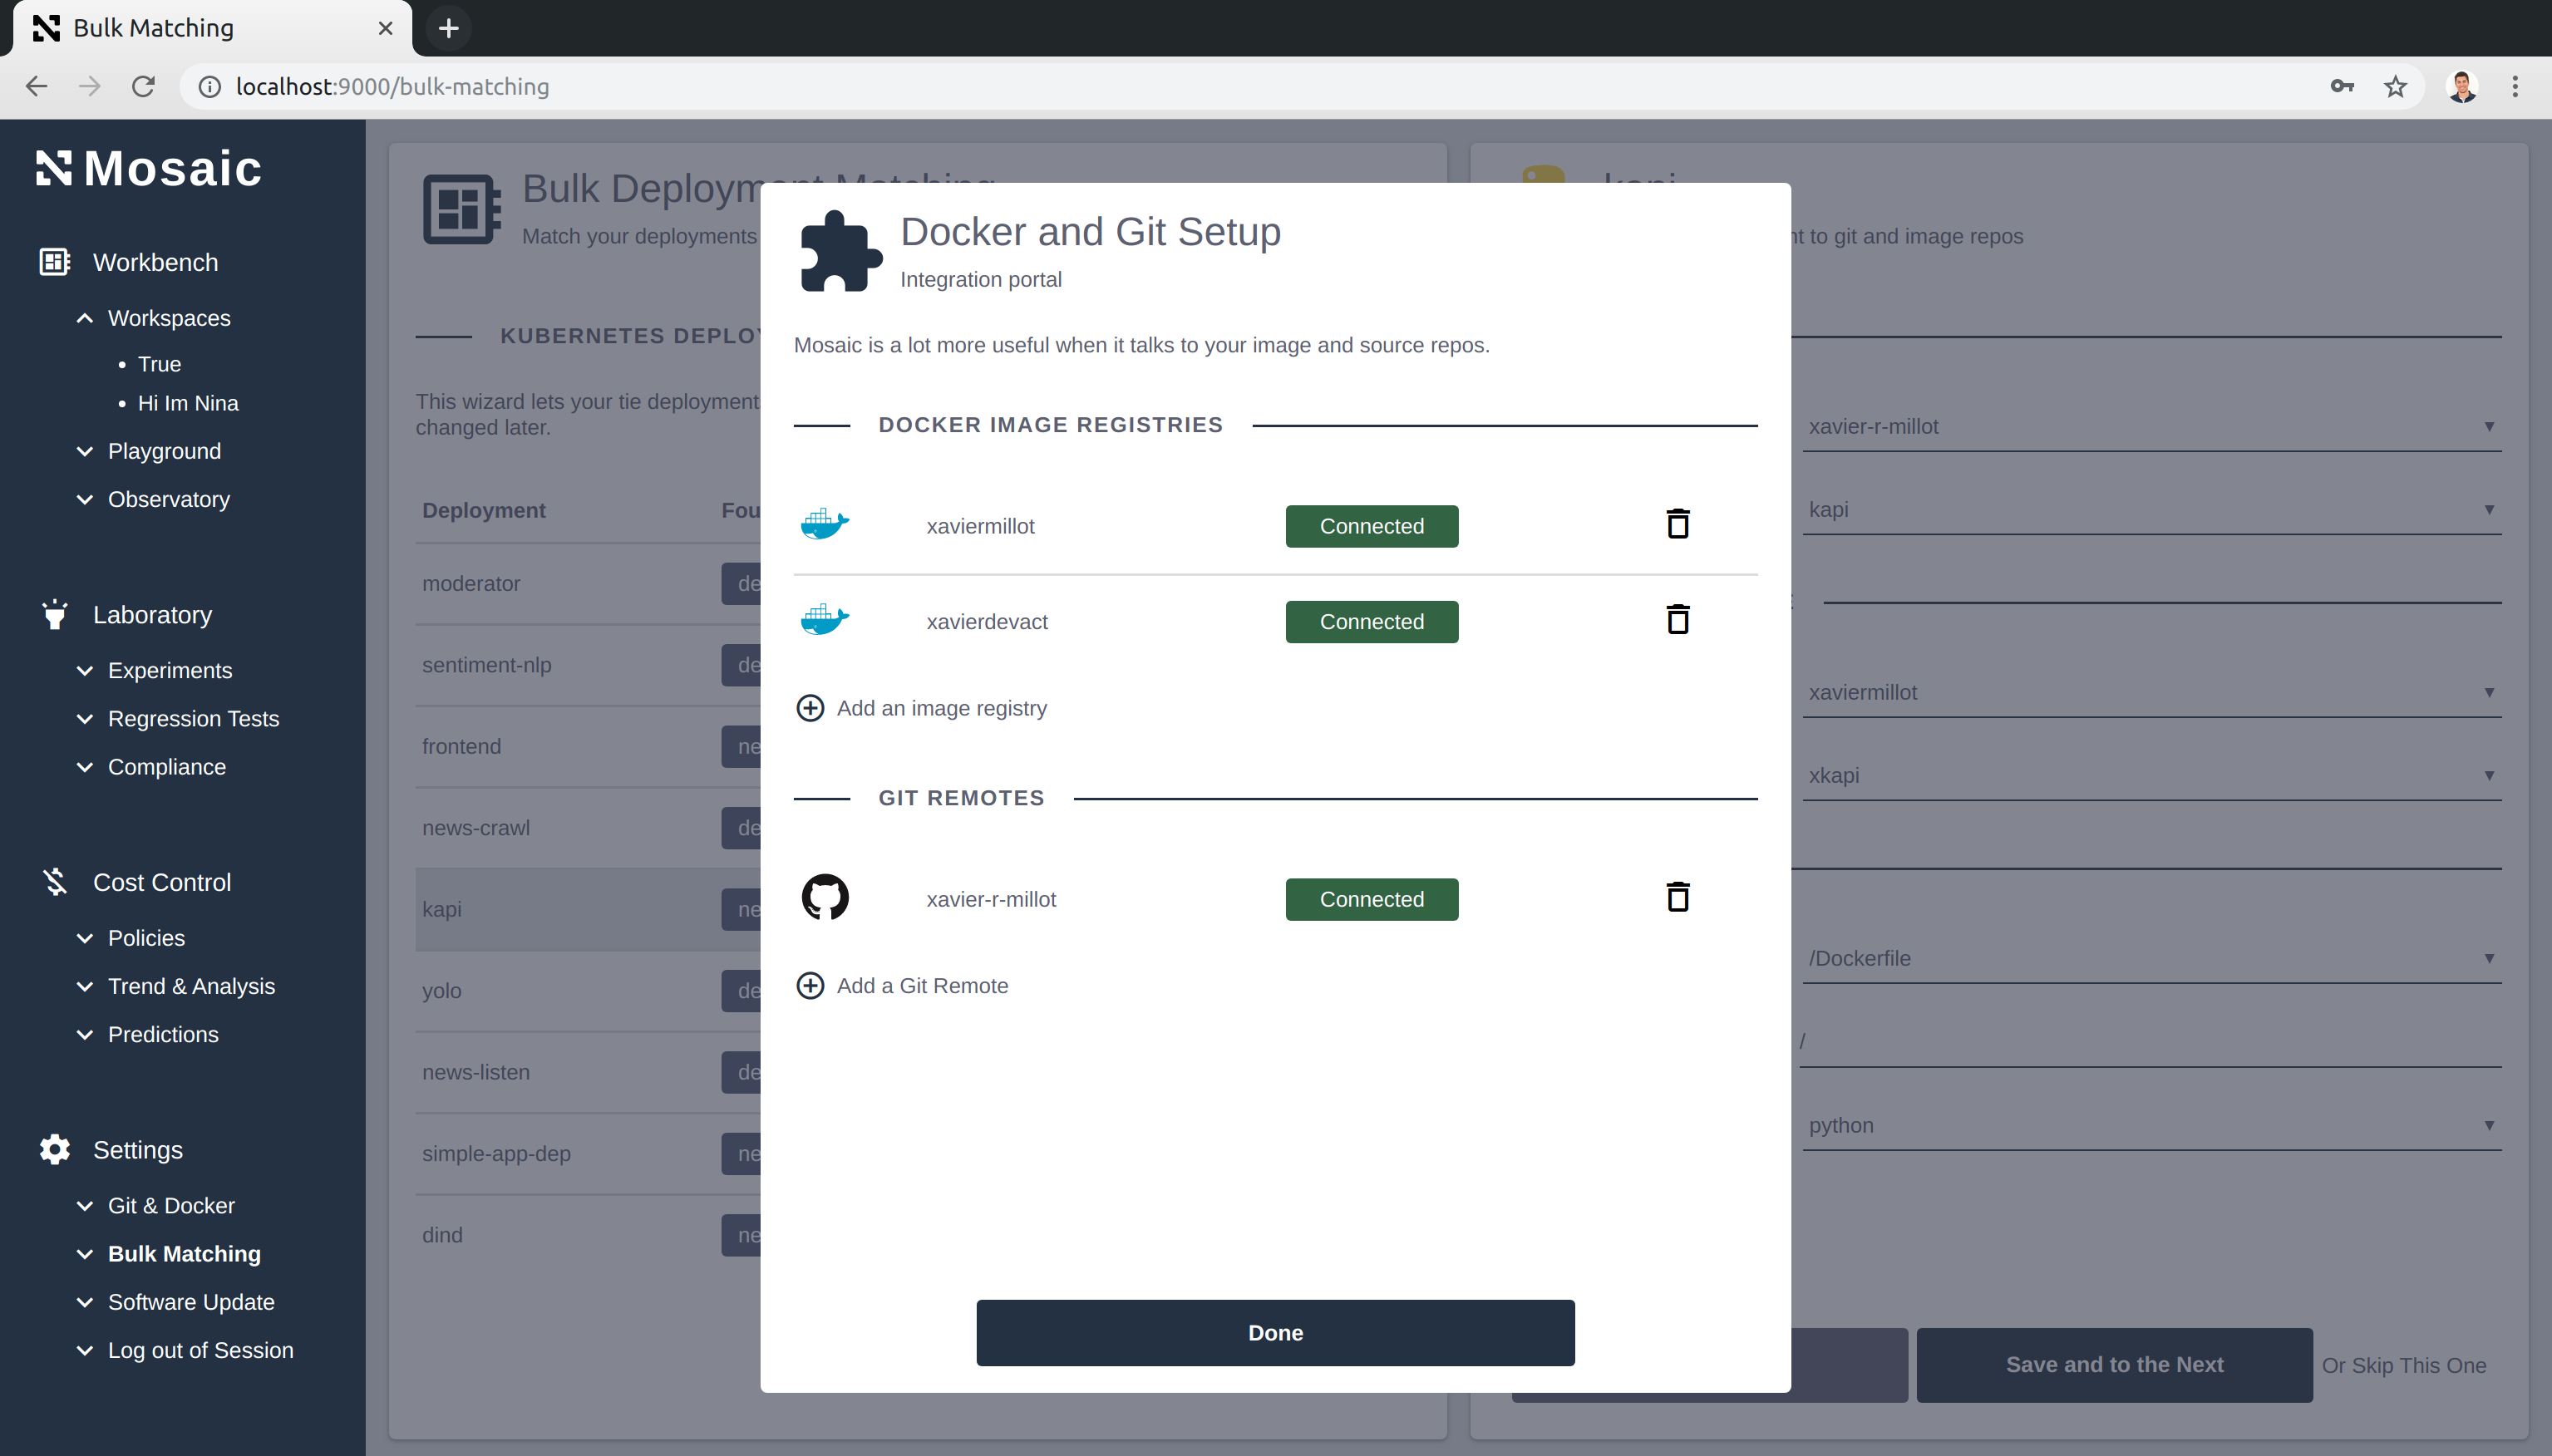The image size is (2552, 1456).
Task: Select Git & Docker in Settings menu
Action: tap(171, 1205)
